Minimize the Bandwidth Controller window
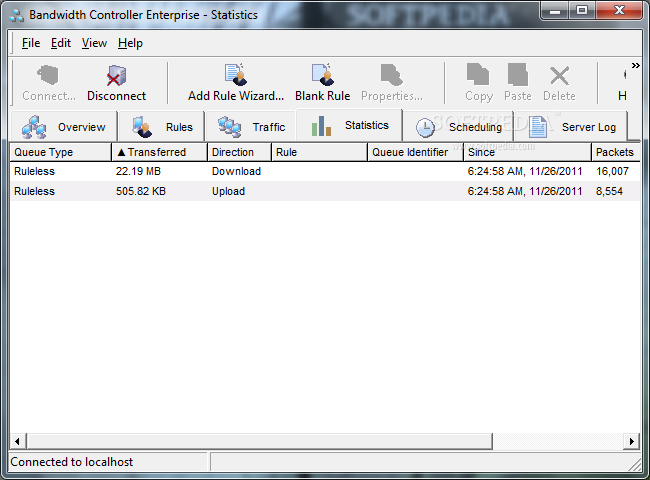The width and height of the screenshot is (650, 480). tap(555, 11)
